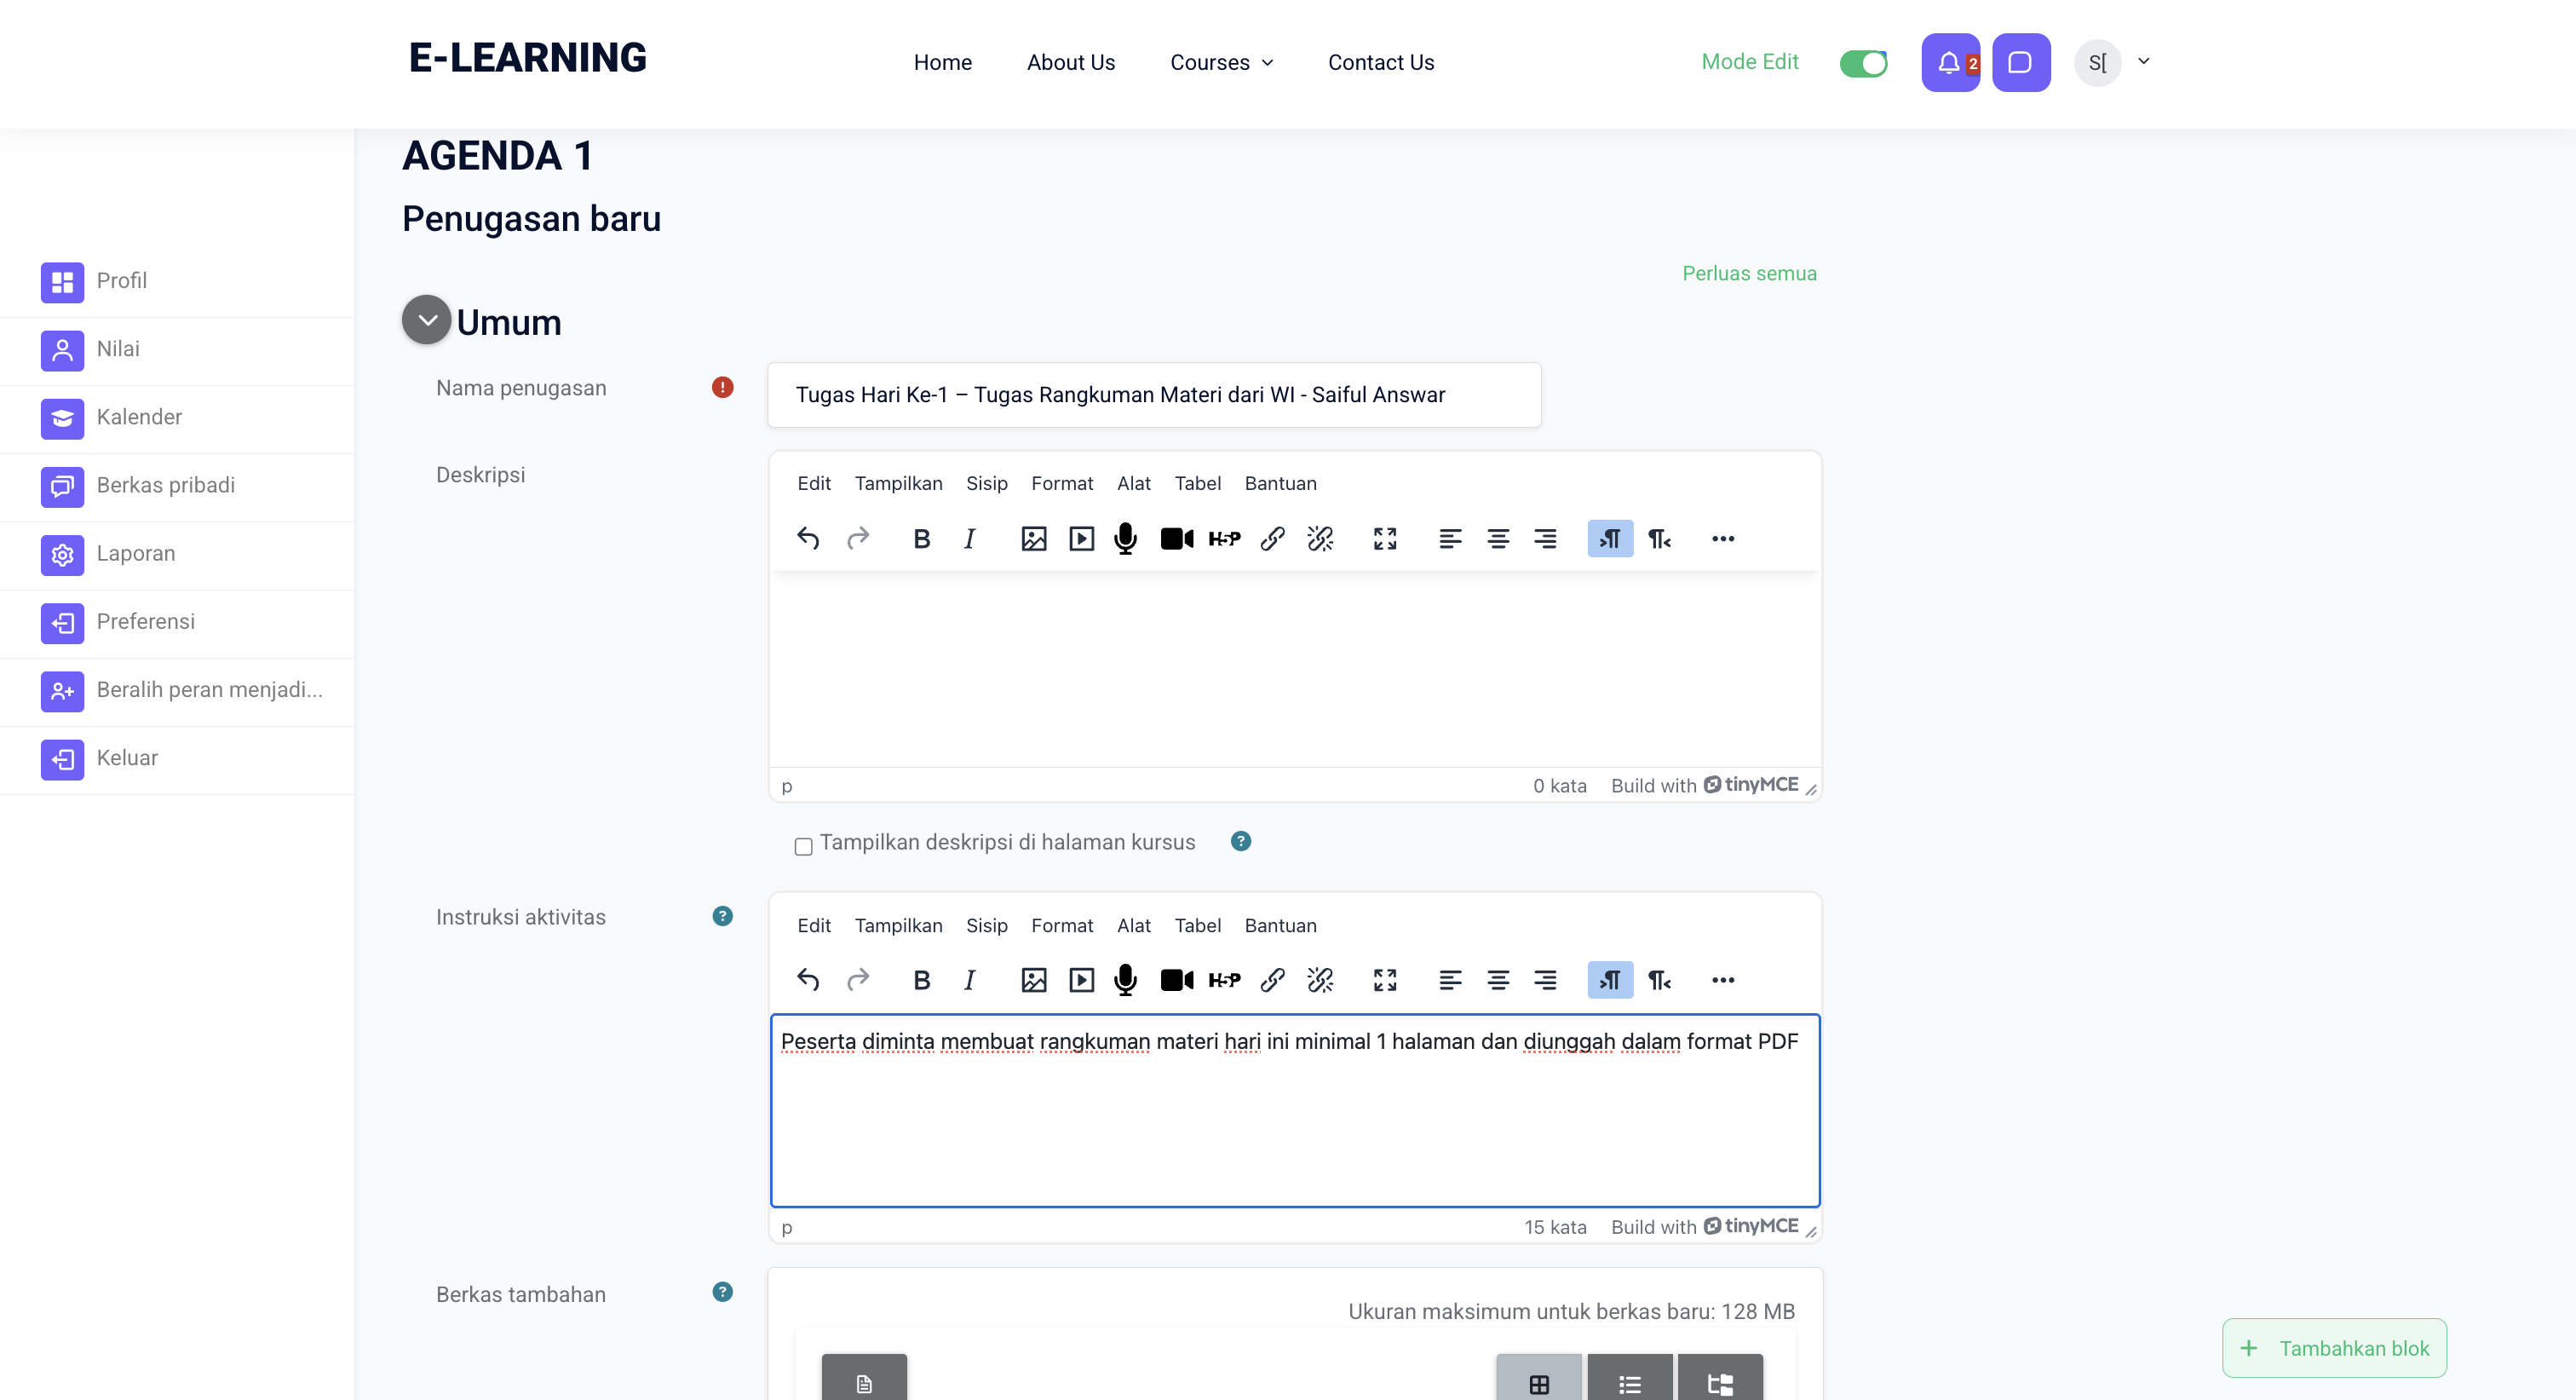Image resolution: width=2576 pixels, height=1400 pixels.
Task: Click the H5P icon in Deskripsi toolbar
Action: 1224,539
